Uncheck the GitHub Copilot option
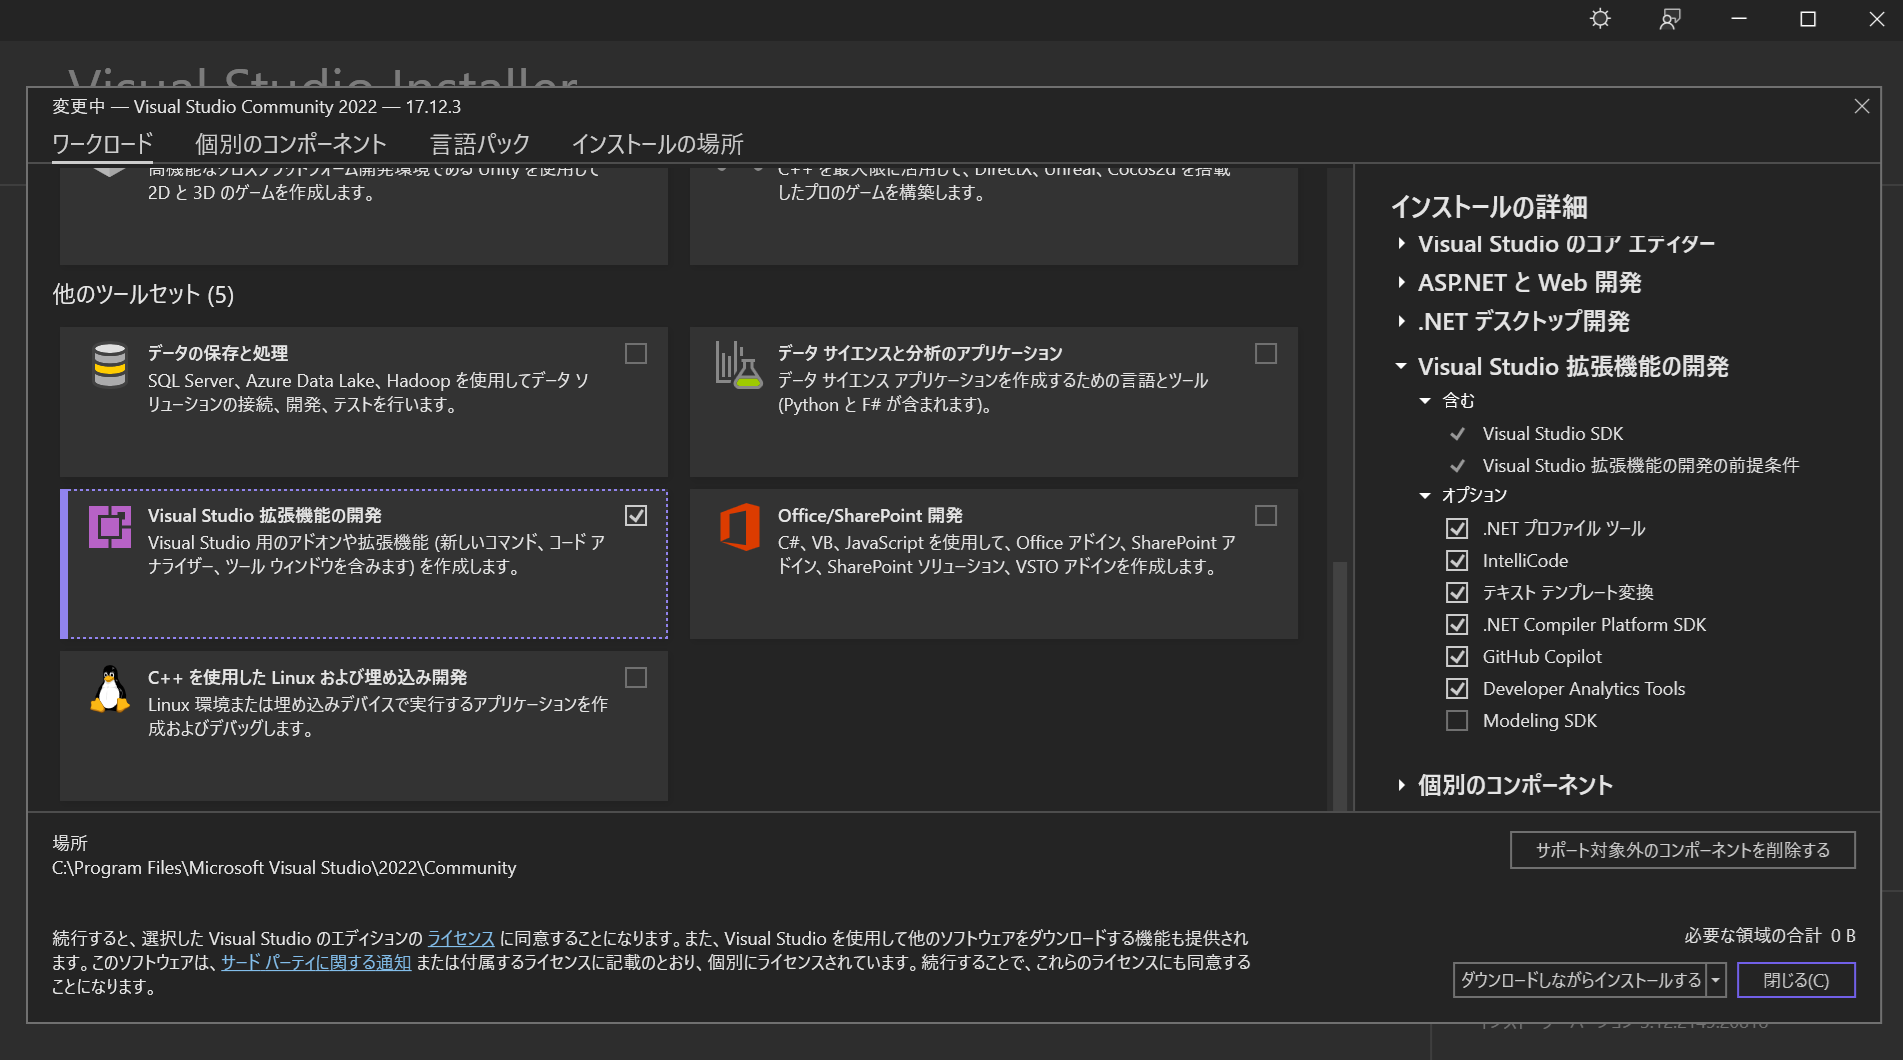This screenshot has height=1060, width=1903. click(1457, 657)
